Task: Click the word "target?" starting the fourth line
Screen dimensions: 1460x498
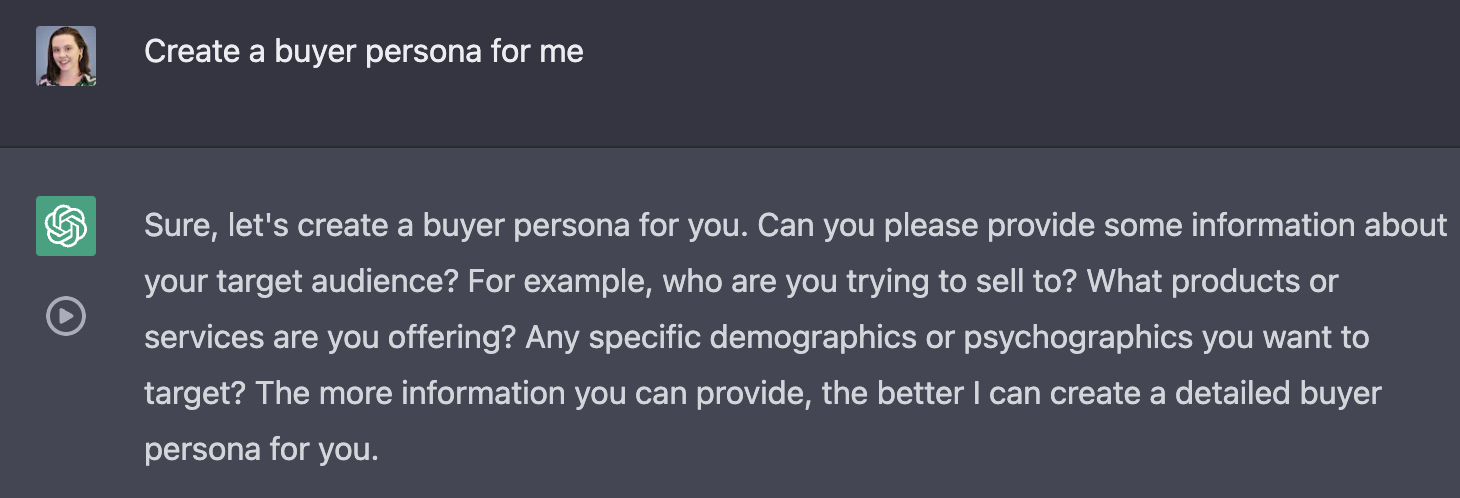Action: (194, 393)
